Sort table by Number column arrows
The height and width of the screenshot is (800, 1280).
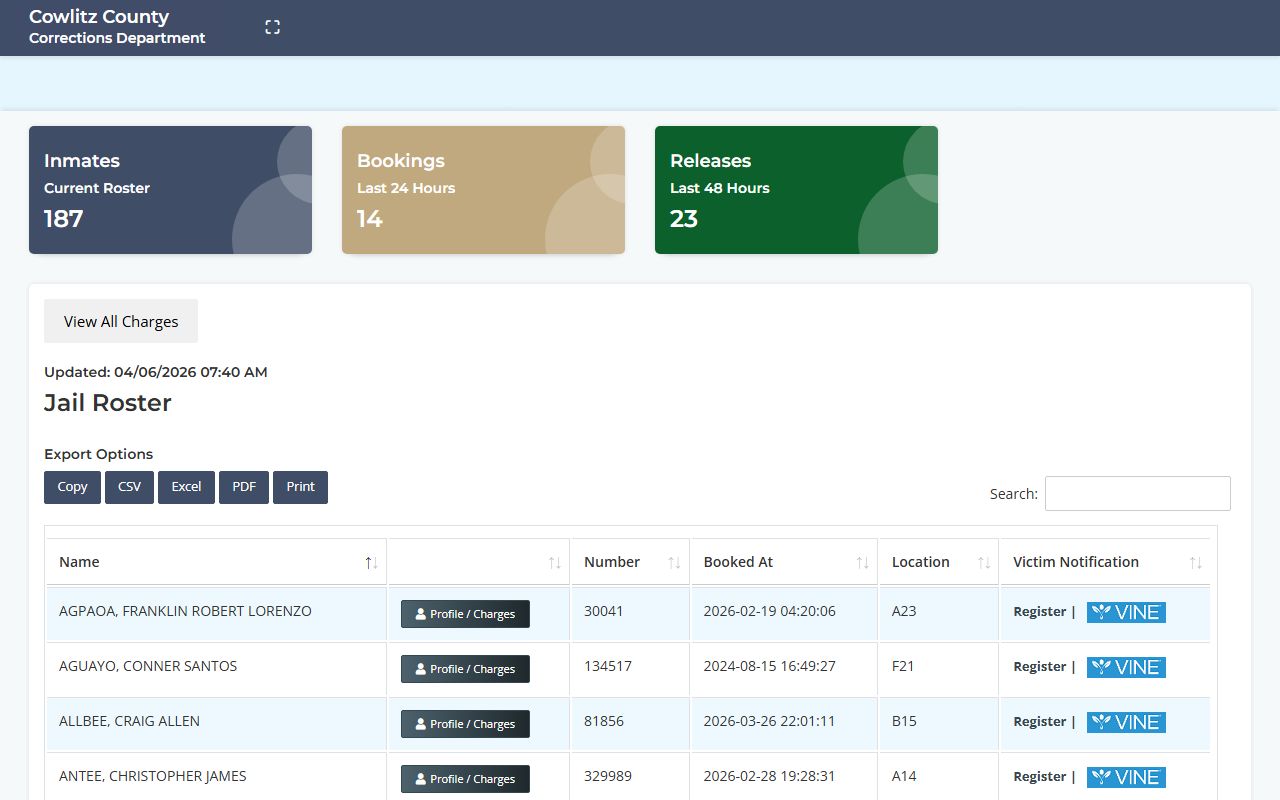674,563
